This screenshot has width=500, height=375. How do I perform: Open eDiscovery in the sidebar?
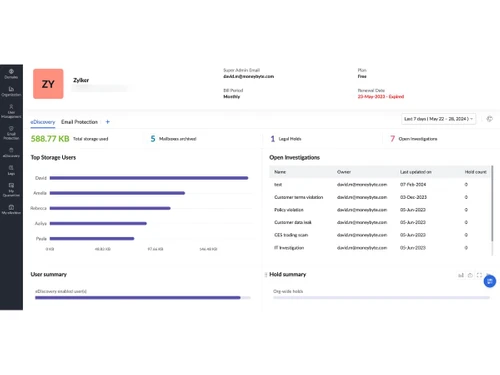tap(11, 152)
